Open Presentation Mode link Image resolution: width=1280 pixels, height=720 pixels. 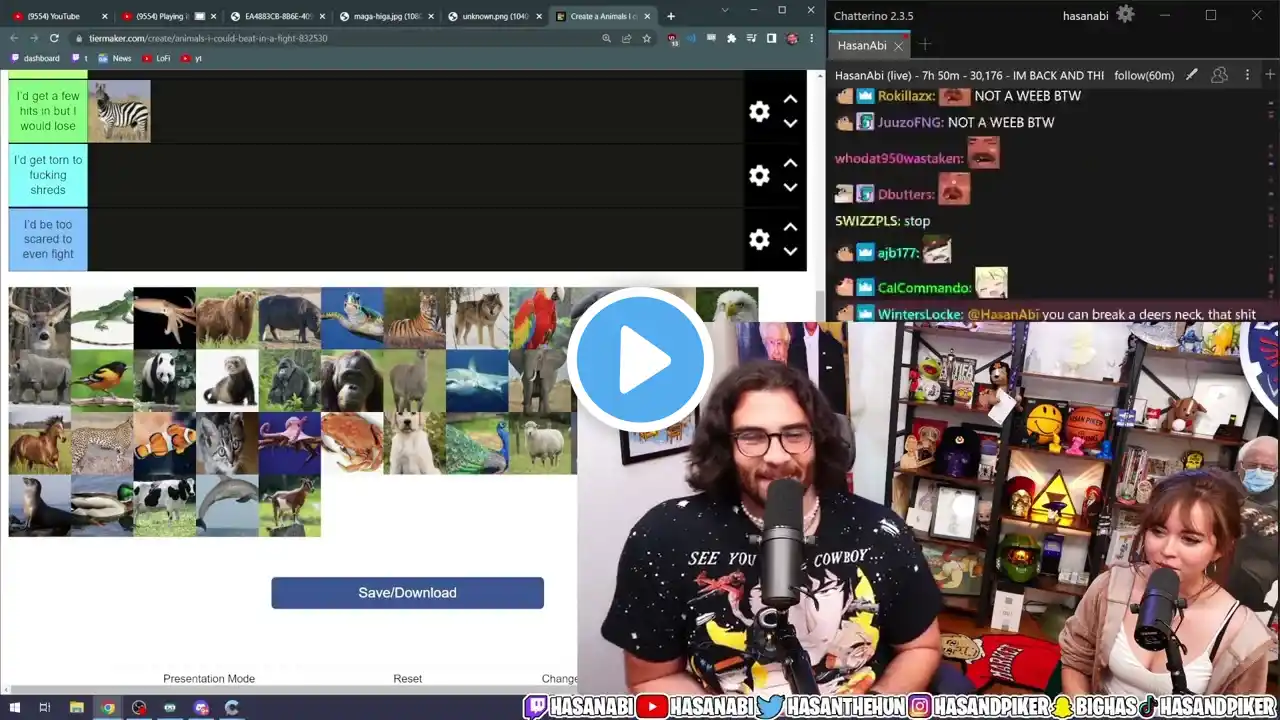pyautogui.click(x=209, y=679)
